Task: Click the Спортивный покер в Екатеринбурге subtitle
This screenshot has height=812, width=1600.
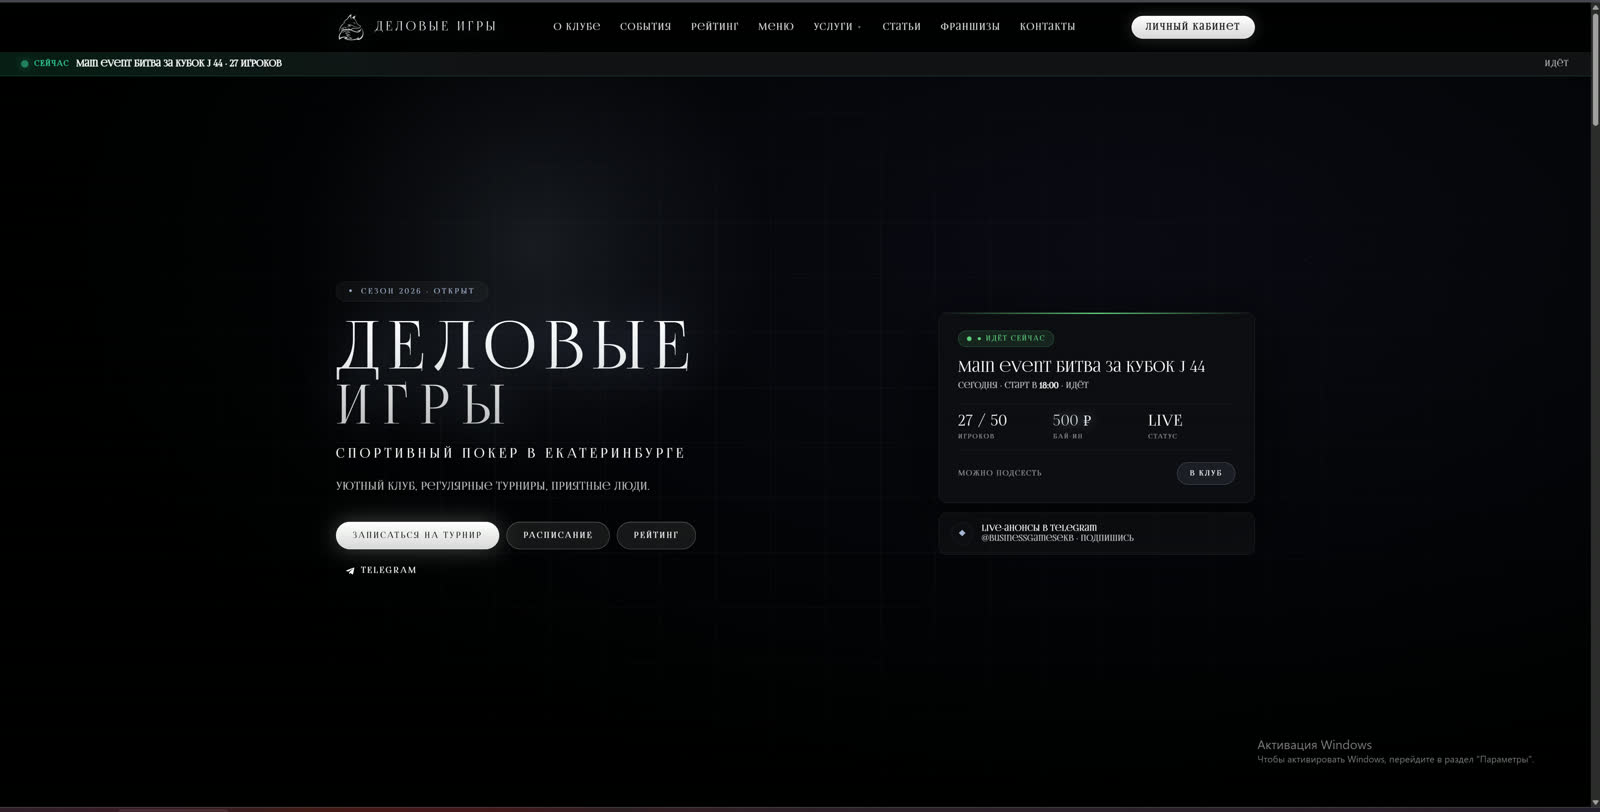Action: (510, 454)
